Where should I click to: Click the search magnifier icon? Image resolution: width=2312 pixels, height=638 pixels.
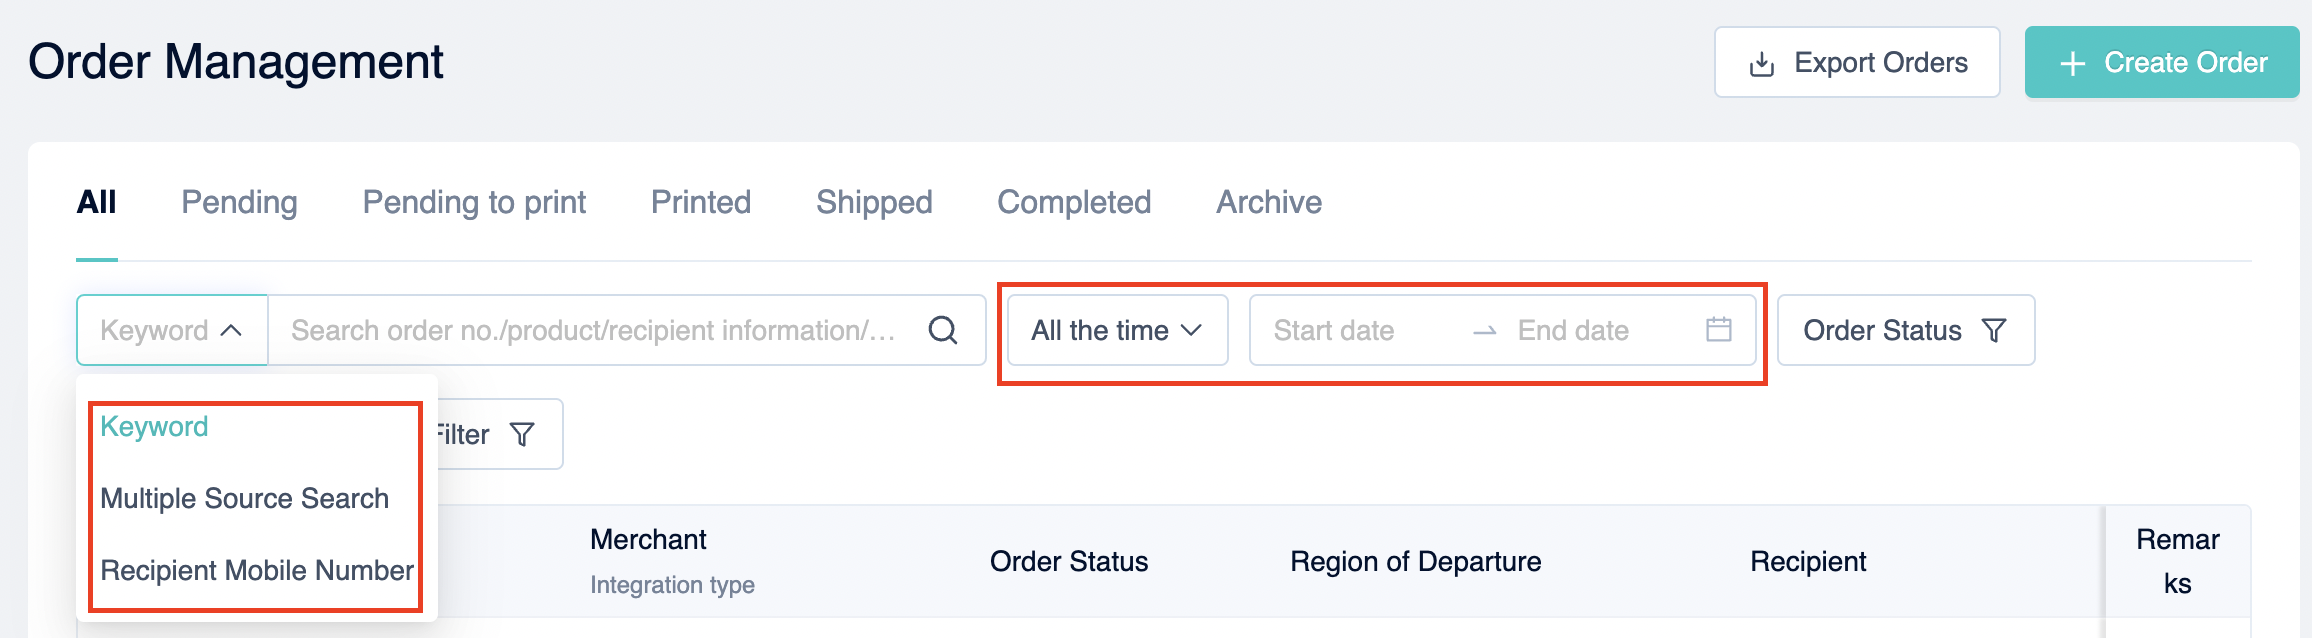click(943, 330)
